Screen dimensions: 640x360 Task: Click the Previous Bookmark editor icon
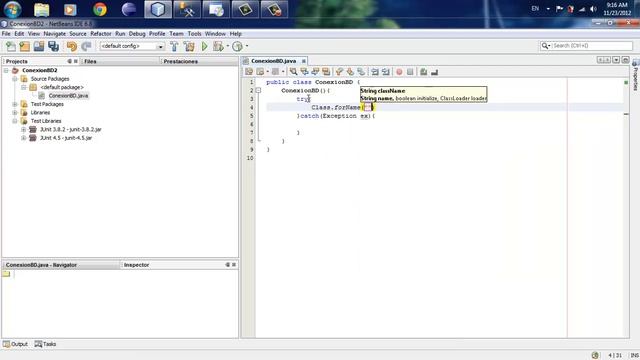click(339, 72)
